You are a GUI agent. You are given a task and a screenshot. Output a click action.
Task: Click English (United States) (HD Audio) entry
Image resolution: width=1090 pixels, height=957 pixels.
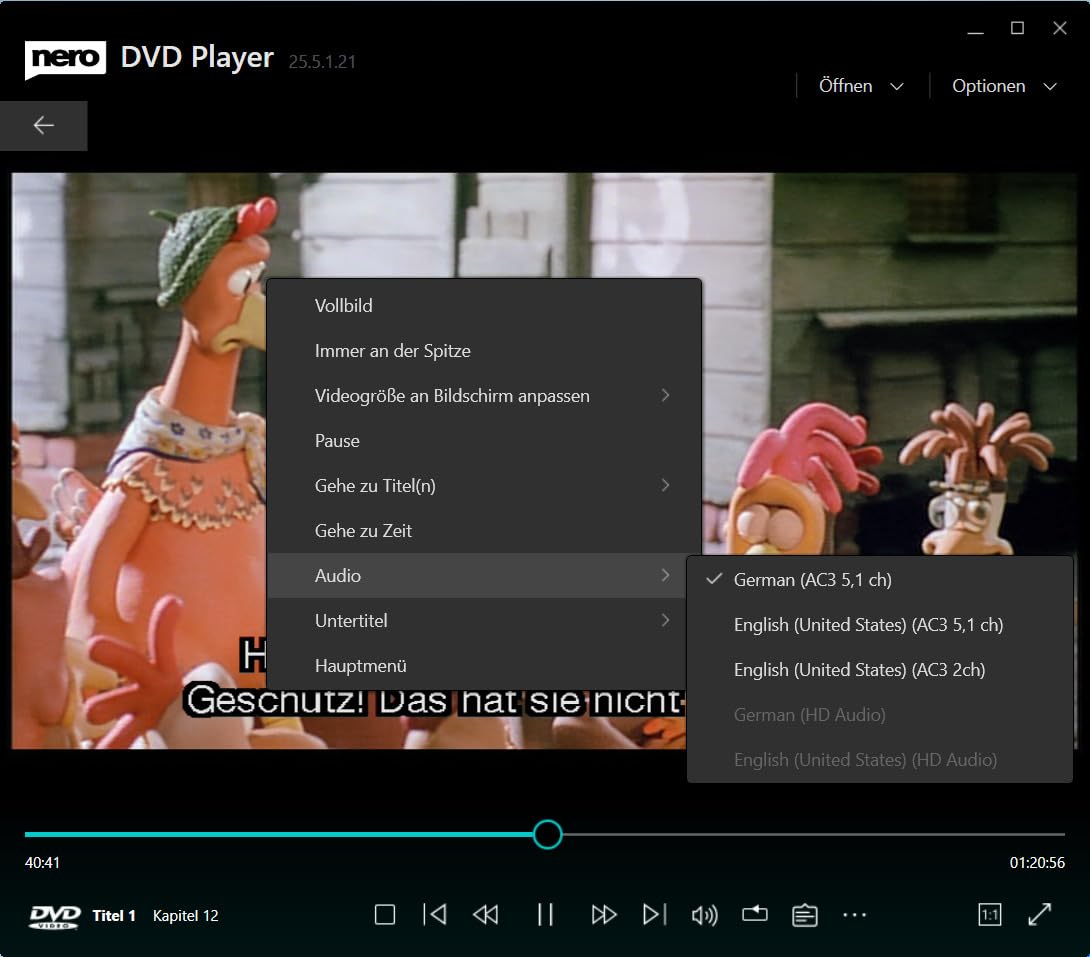[x=879, y=760]
